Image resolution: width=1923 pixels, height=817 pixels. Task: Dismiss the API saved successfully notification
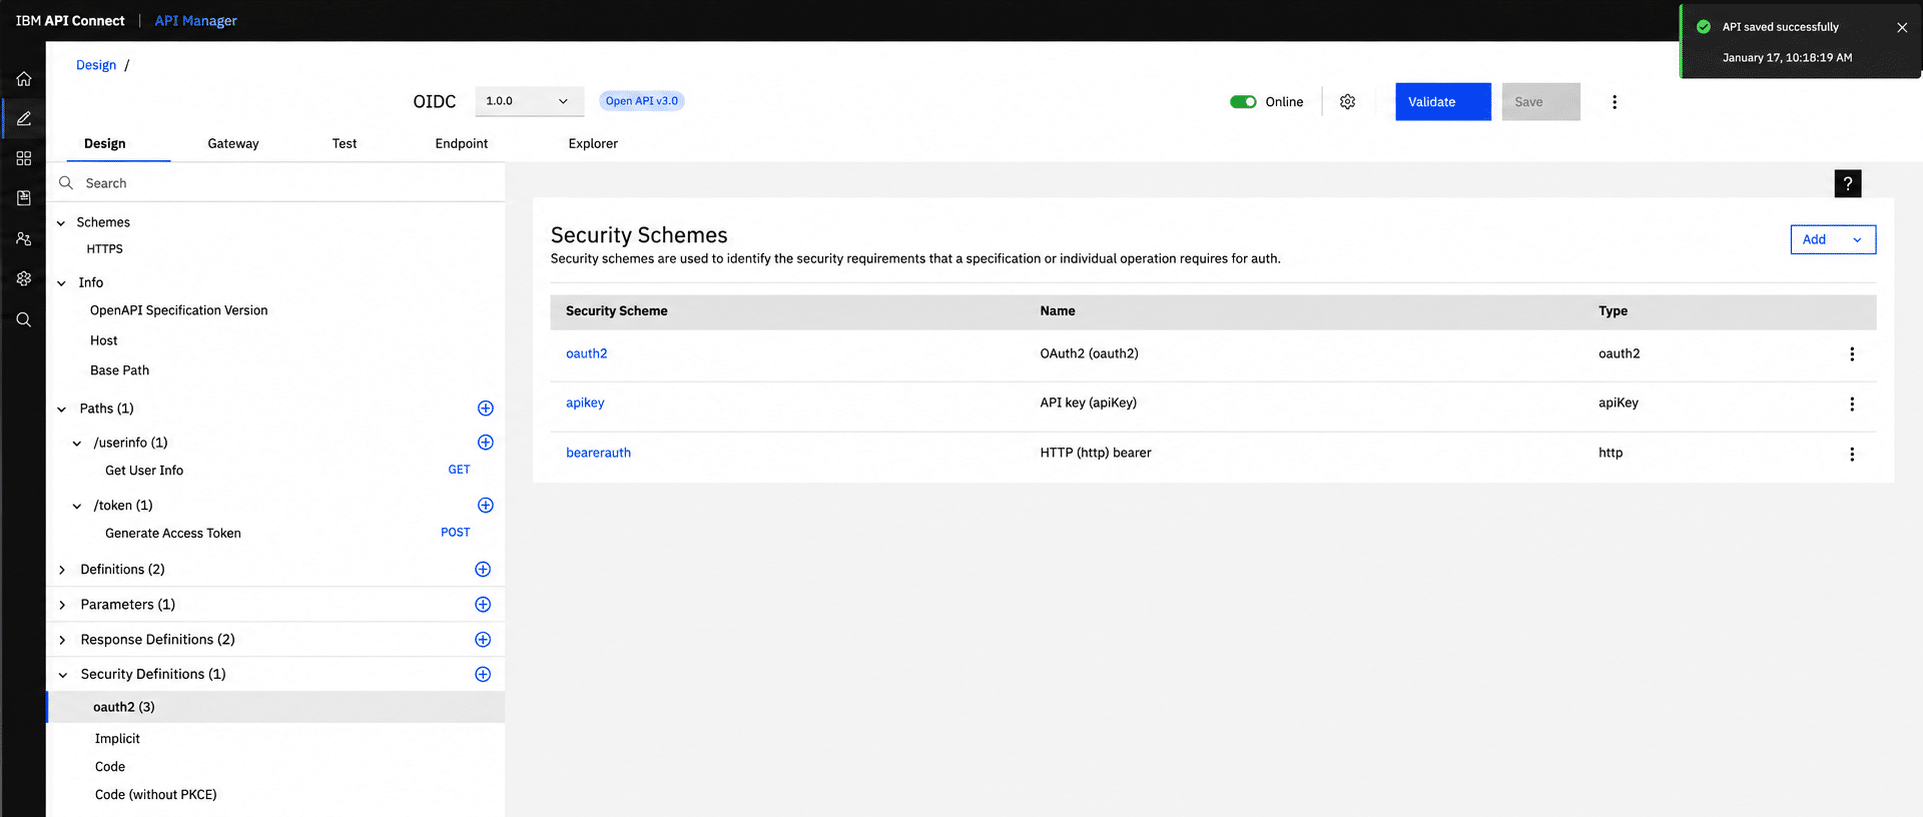coord(1902,28)
